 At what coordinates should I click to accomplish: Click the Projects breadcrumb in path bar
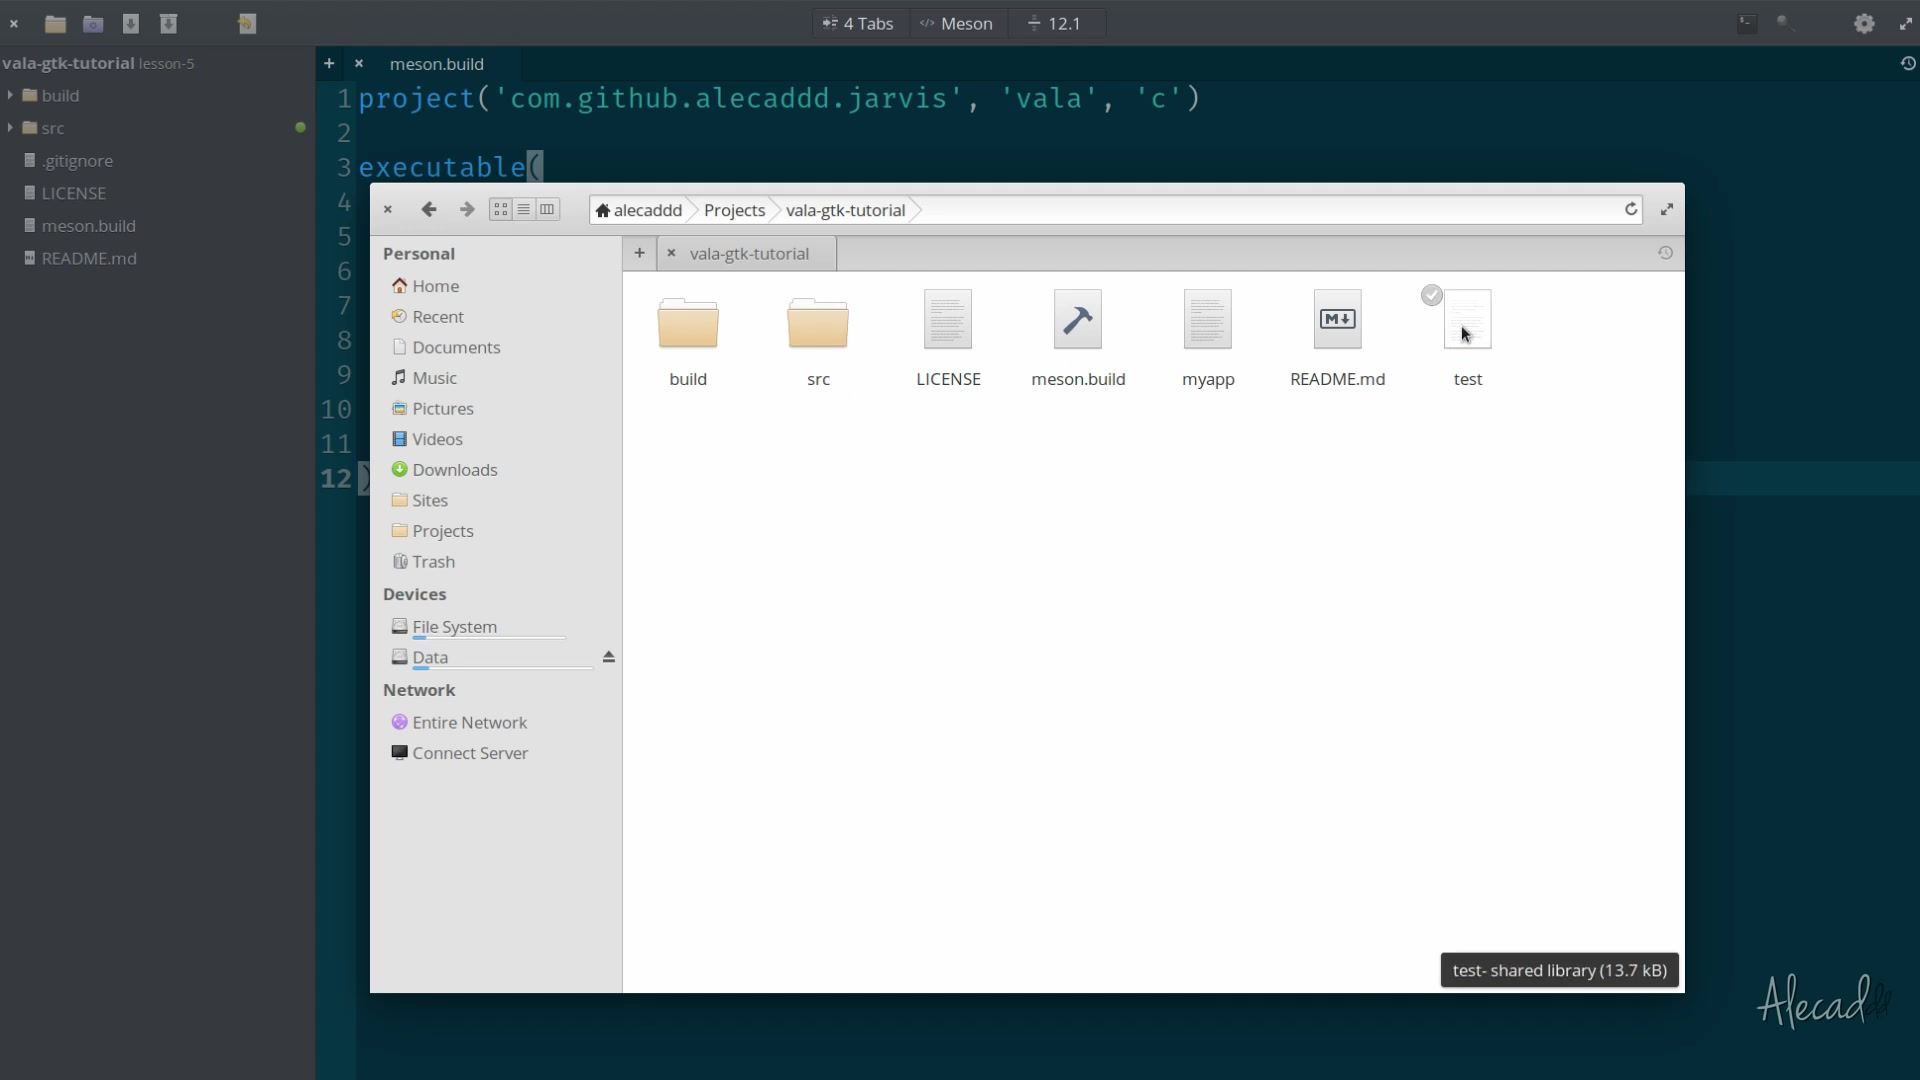click(x=734, y=210)
